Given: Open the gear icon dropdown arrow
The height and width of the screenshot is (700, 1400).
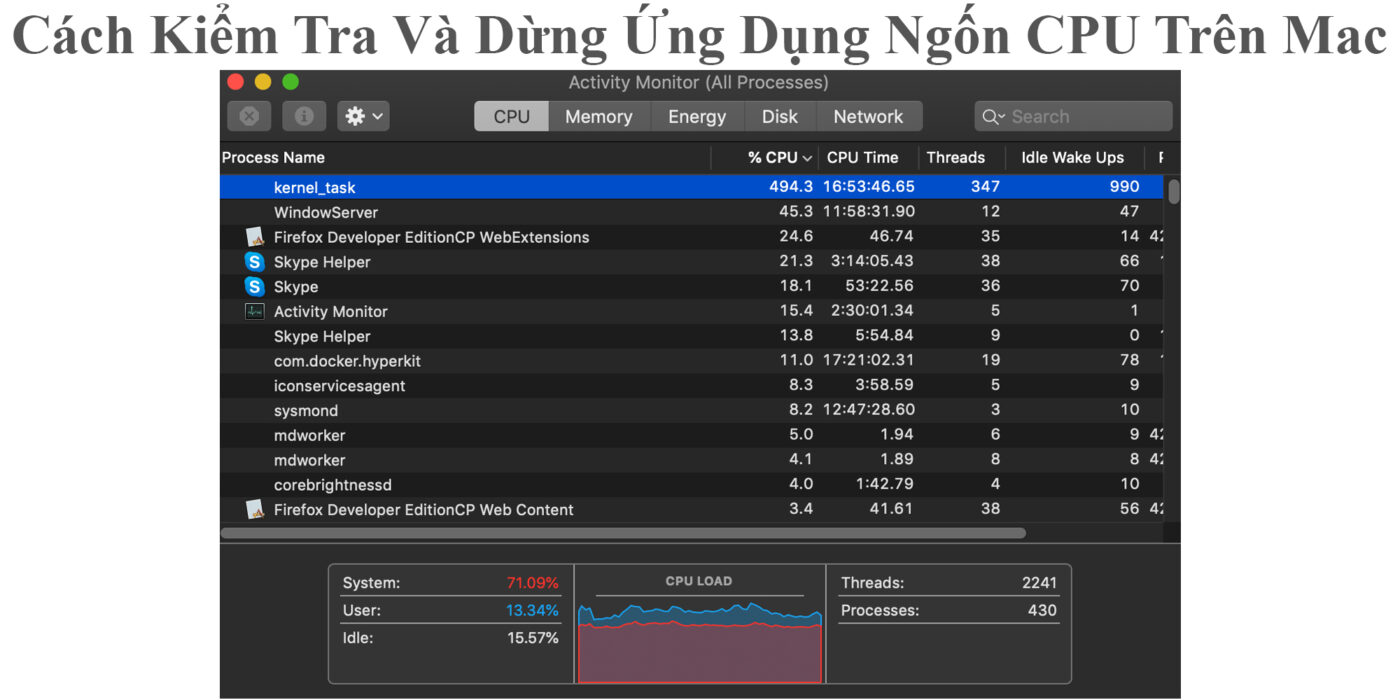Looking at the screenshot, I should (375, 116).
